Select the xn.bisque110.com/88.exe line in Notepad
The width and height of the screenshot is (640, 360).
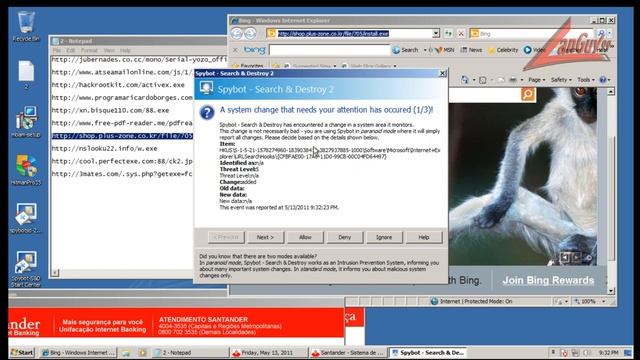(110, 110)
